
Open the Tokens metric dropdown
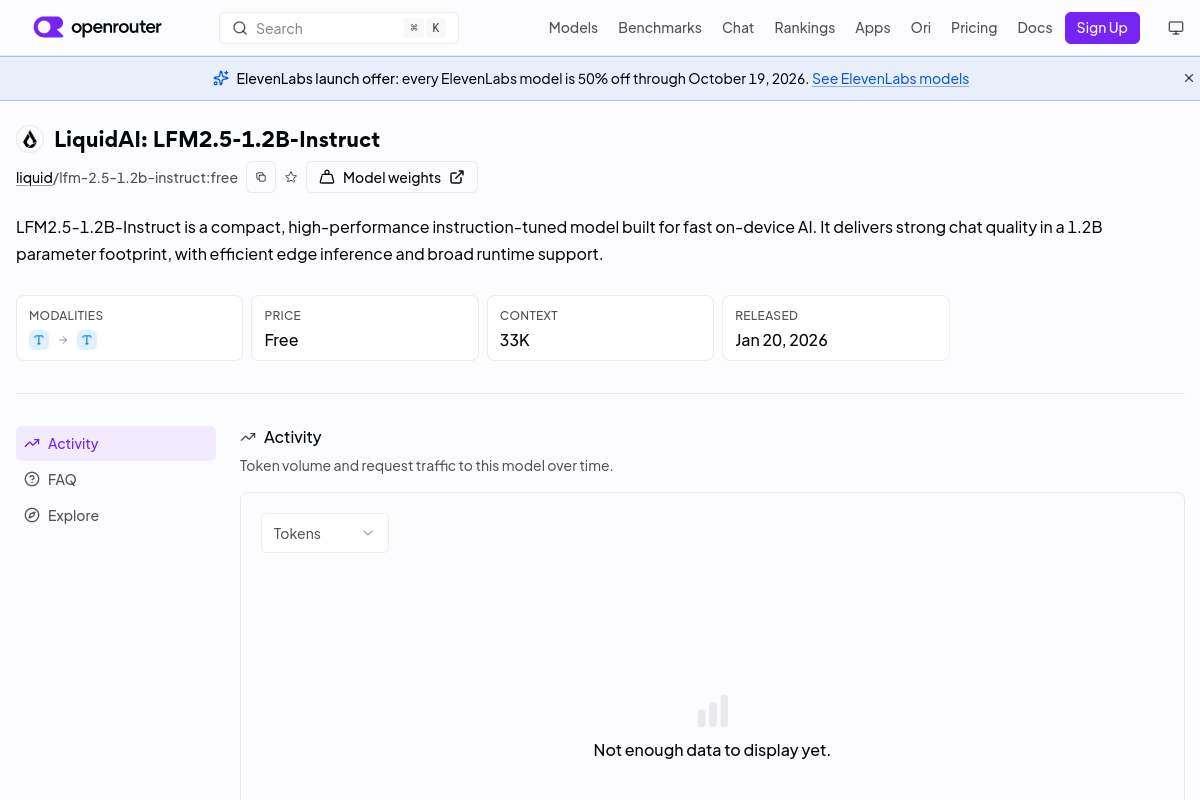(325, 533)
